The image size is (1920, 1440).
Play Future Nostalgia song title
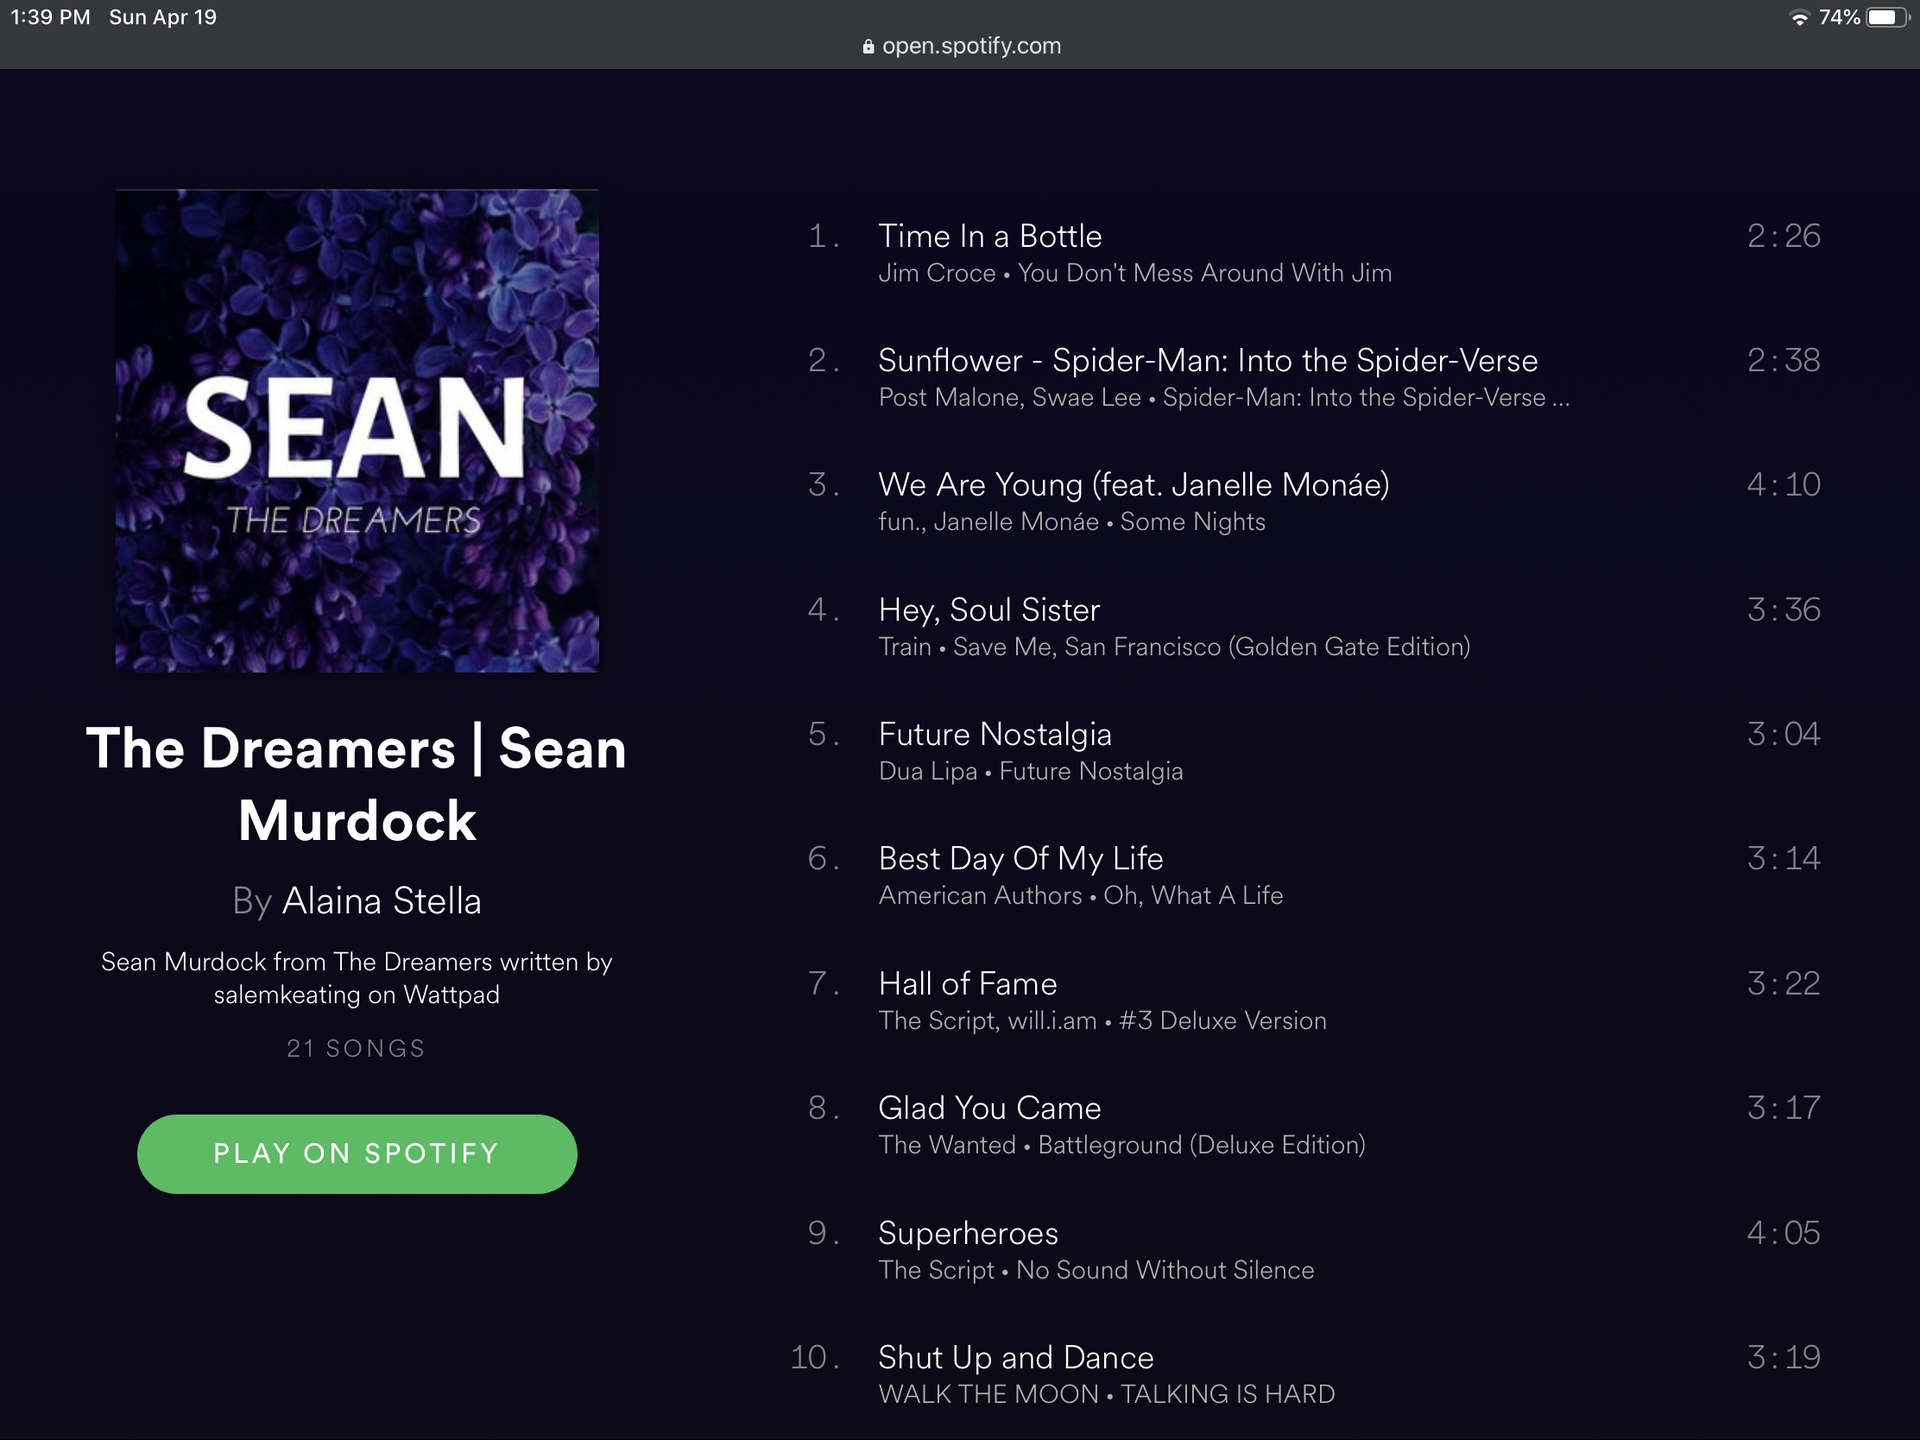995,734
